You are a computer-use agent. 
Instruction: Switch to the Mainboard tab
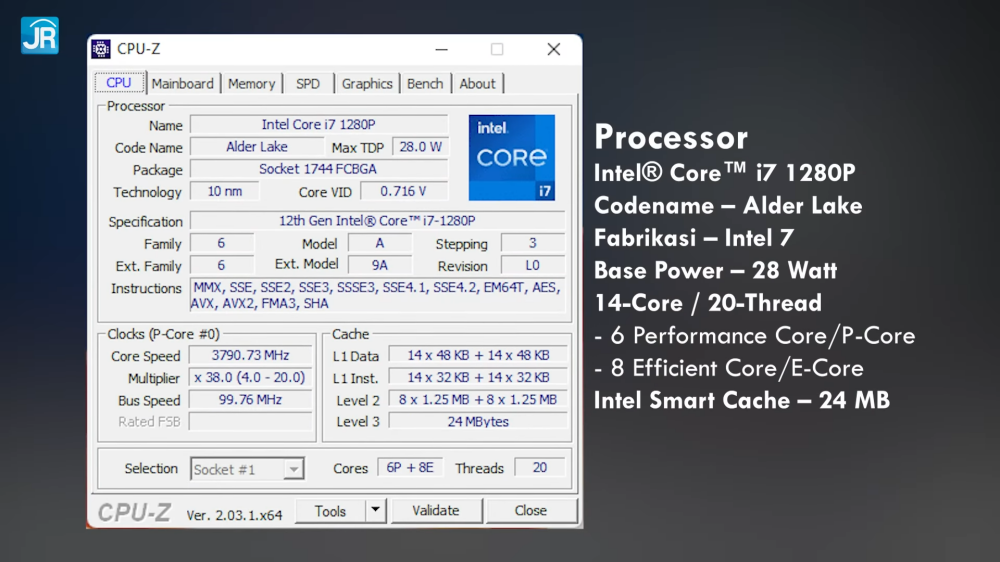[182, 84]
